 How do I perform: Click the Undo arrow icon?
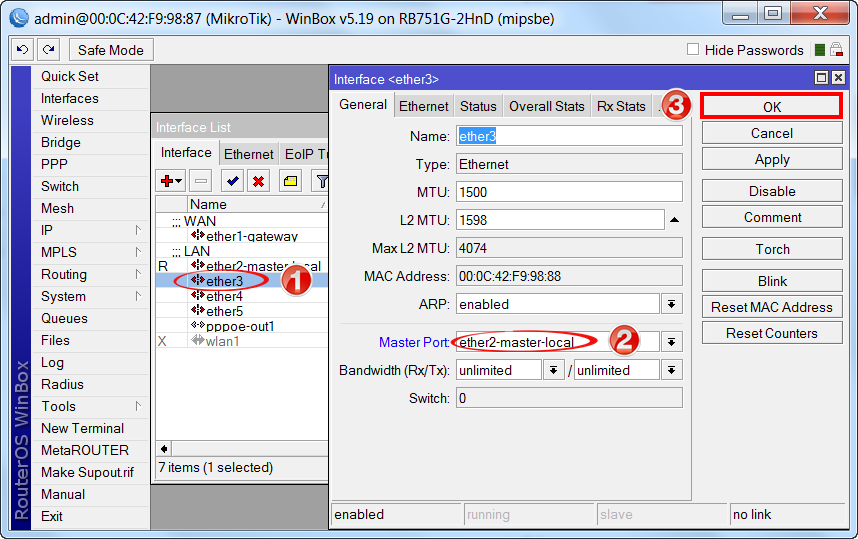click(x=22, y=50)
